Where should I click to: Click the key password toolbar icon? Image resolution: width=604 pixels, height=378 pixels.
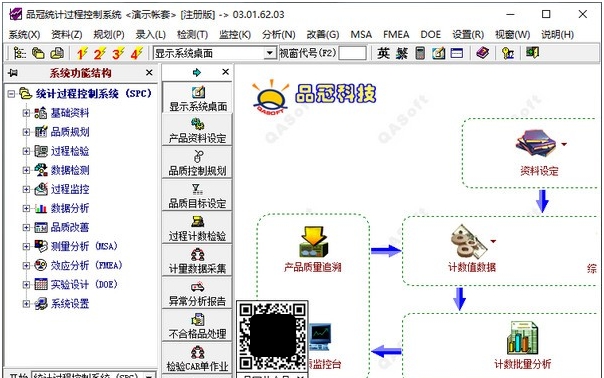pyautogui.click(x=508, y=53)
